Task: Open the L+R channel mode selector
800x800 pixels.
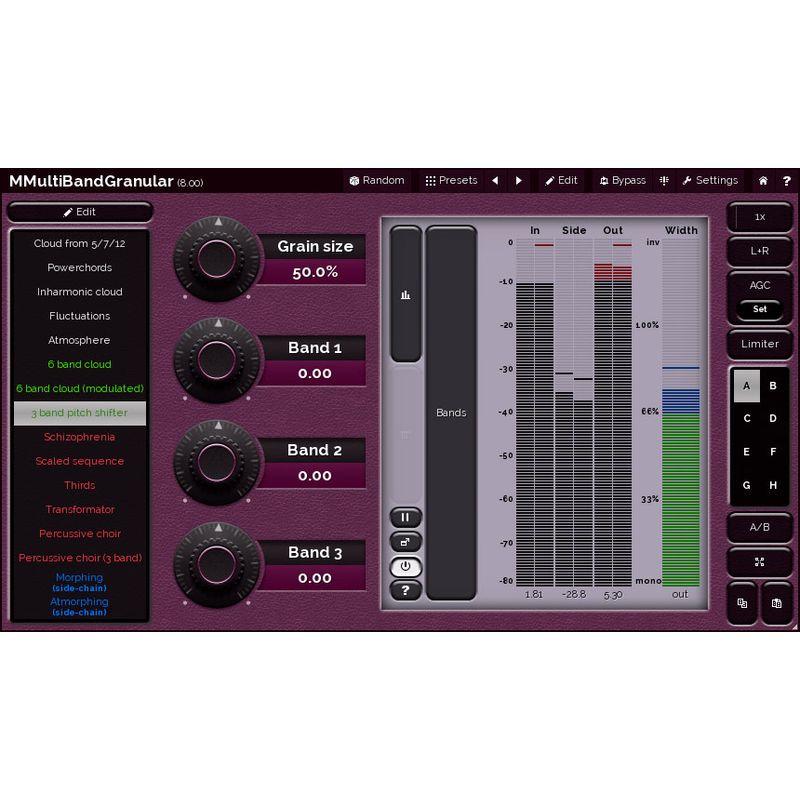Action: (x=760, y=251)
